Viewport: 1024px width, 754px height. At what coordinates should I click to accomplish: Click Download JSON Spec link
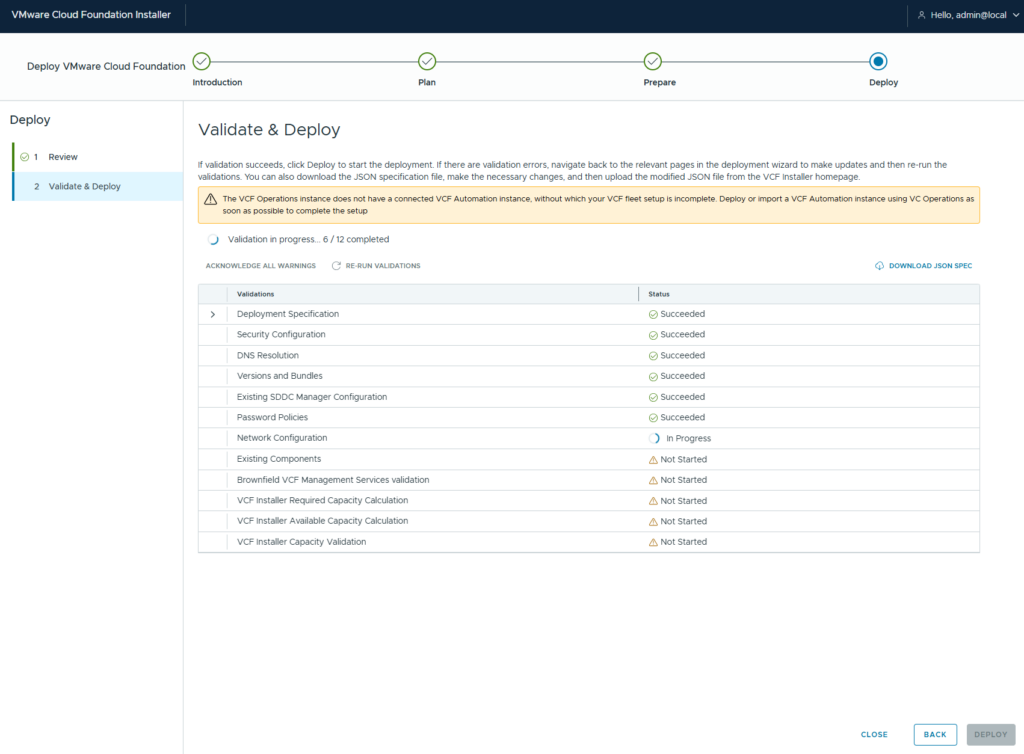pyautogui.click(x=931, y=266)
